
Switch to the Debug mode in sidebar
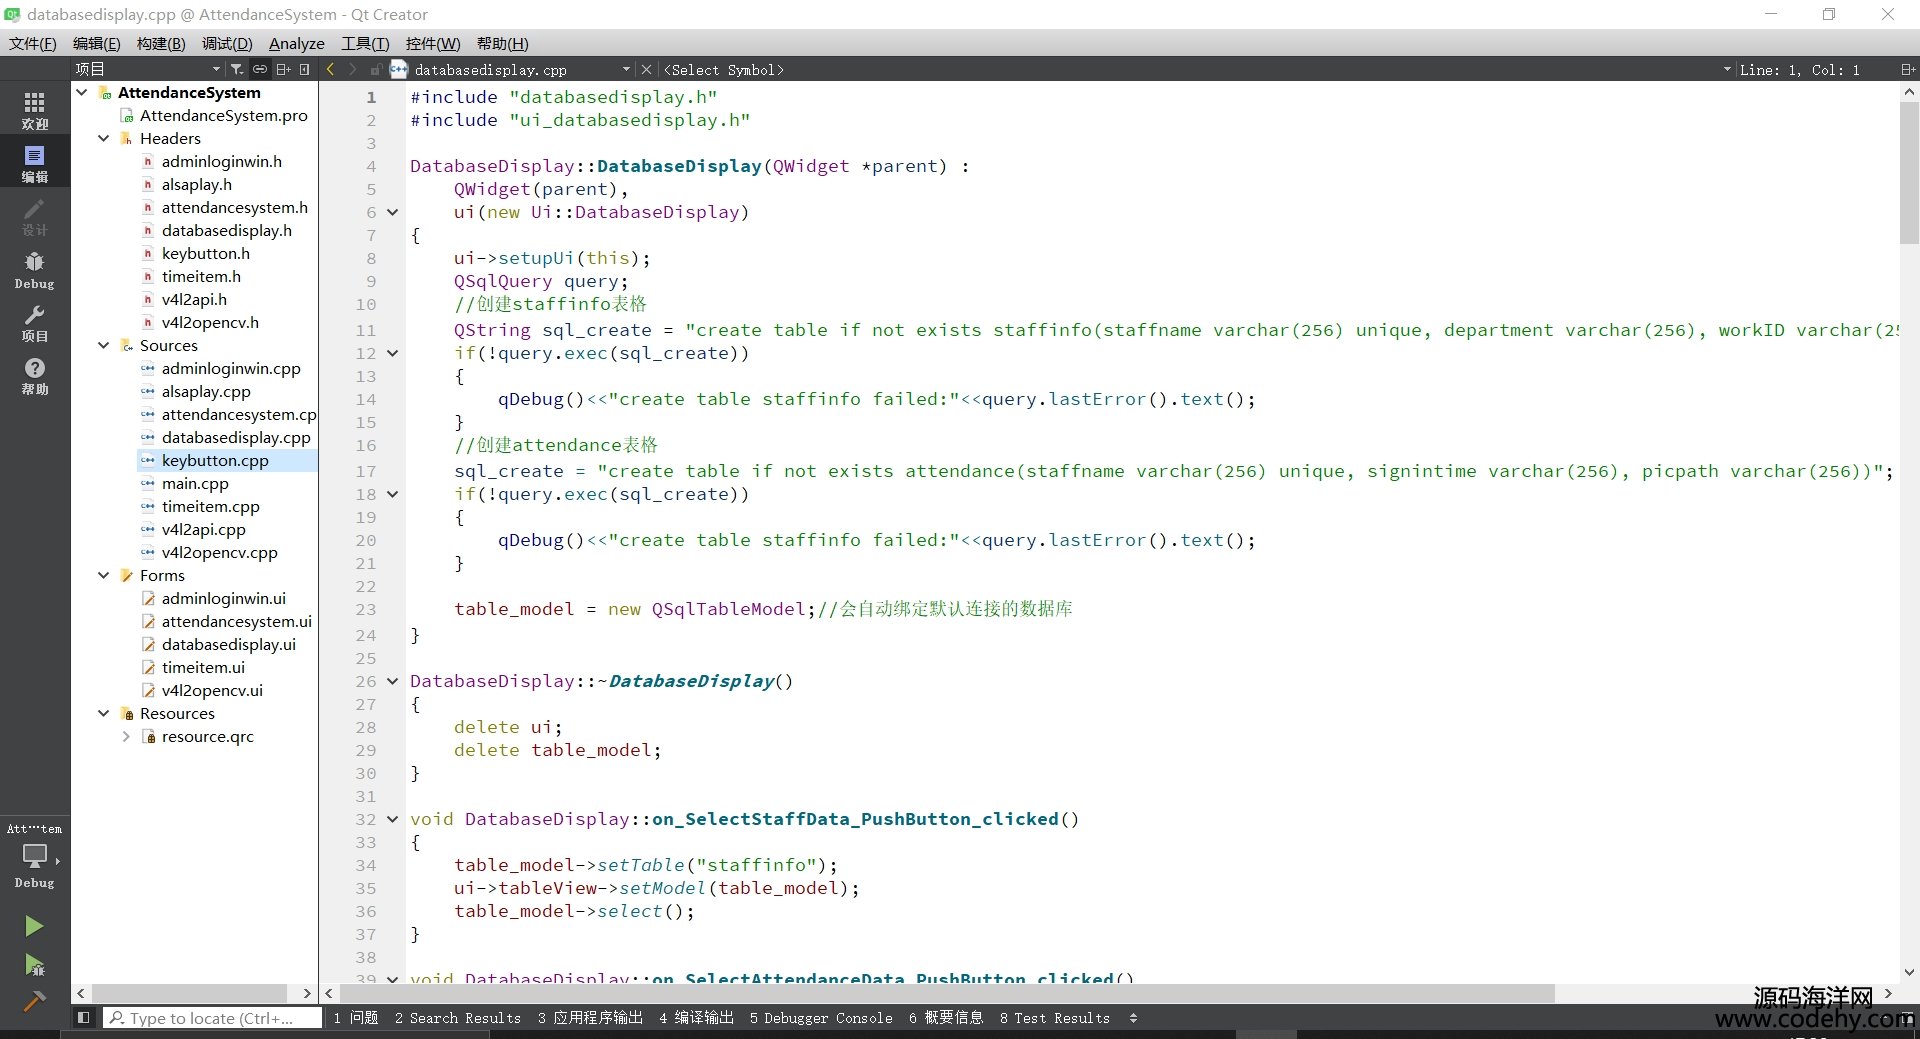click(34, 270)
